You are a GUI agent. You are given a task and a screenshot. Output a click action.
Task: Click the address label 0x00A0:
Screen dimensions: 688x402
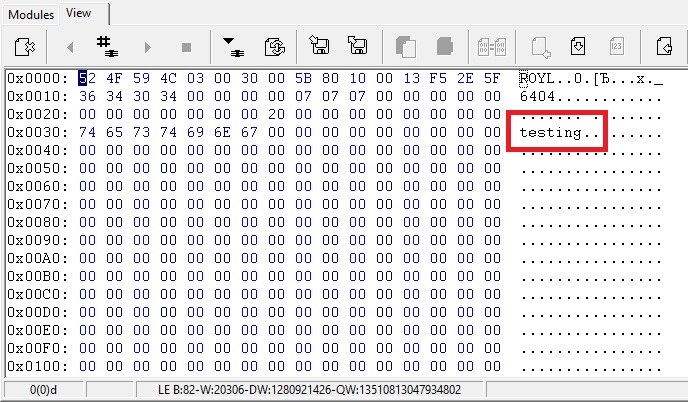point(38,258)
